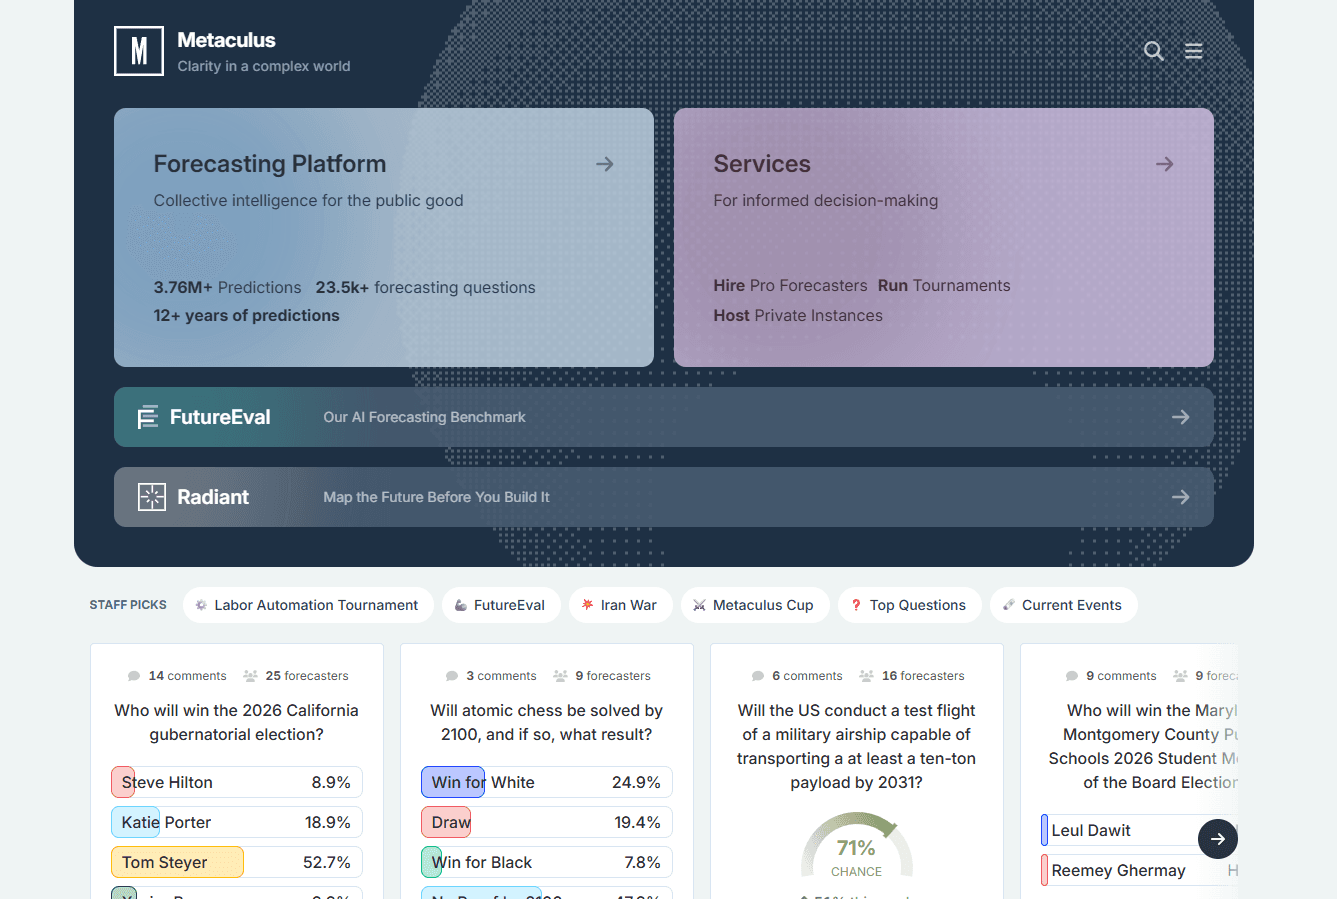The width and height of the screenshot is (1337, 899).
Task: Open the hamburger menu
Action: point(1193,51)
